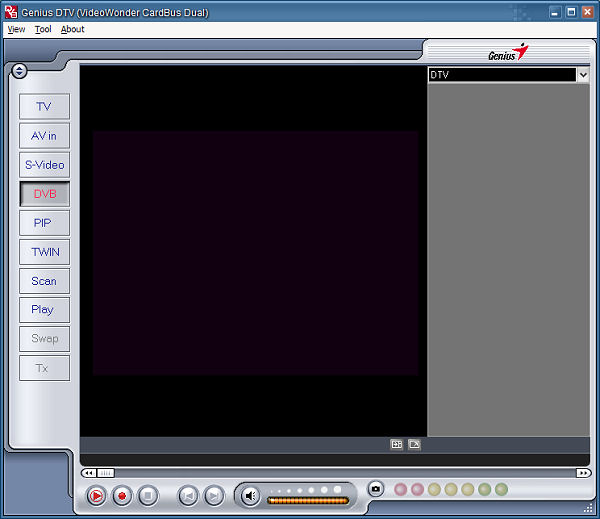Click the seek bar rewind arrow at left

point(89,473)
